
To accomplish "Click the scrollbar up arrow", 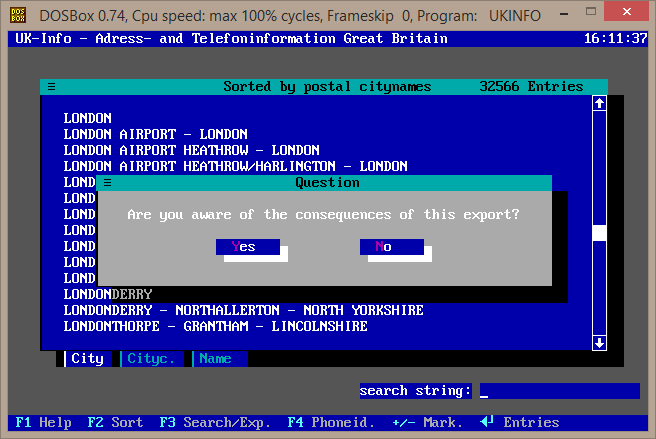I will click(x=600, y=103).
